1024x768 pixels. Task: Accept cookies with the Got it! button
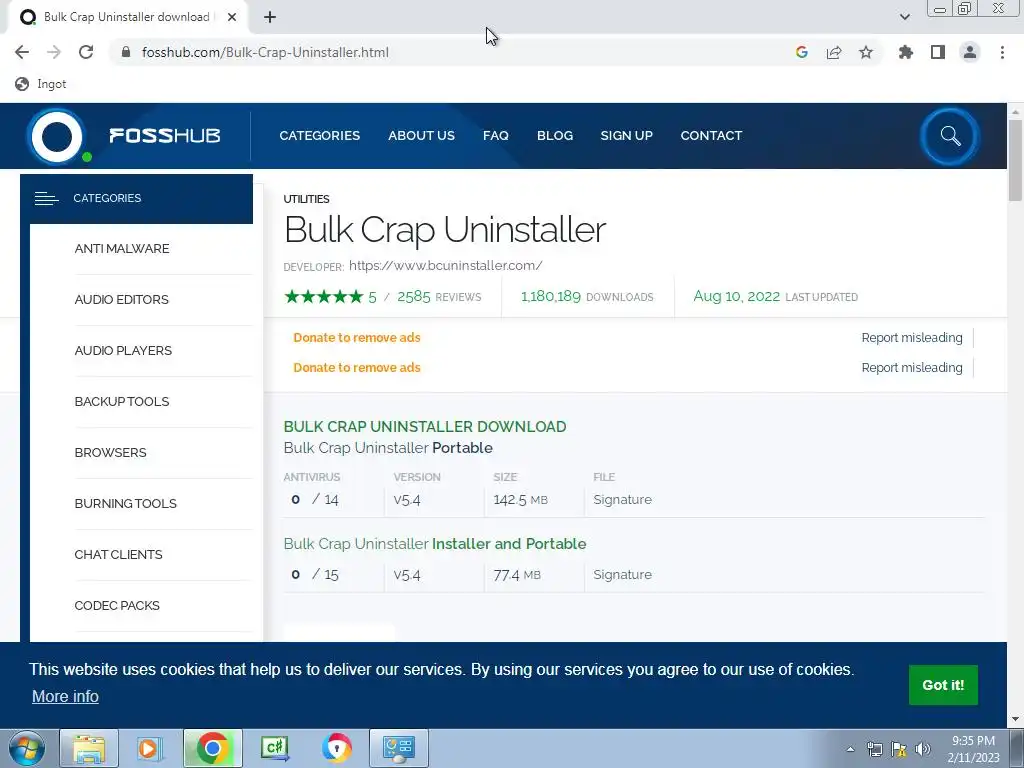coord(943,685)
